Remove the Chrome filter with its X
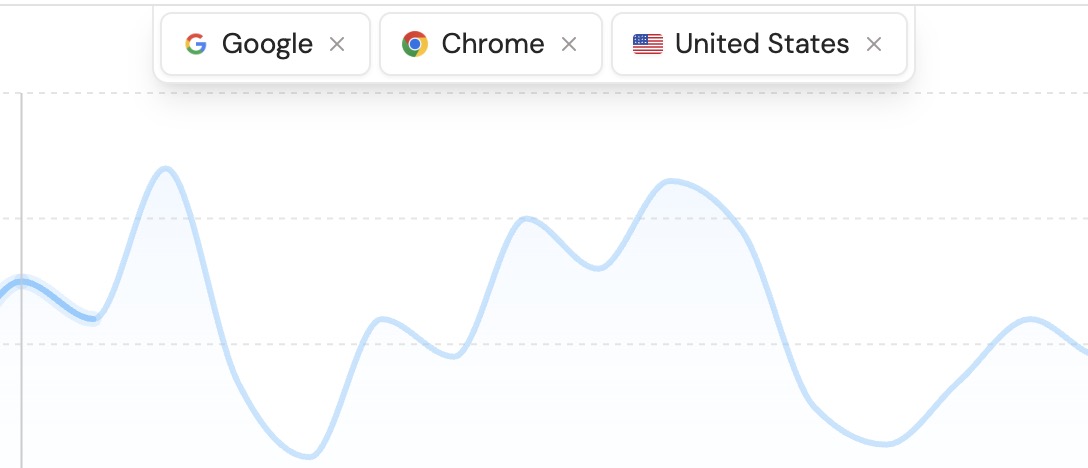 click(x=569, y=44)
